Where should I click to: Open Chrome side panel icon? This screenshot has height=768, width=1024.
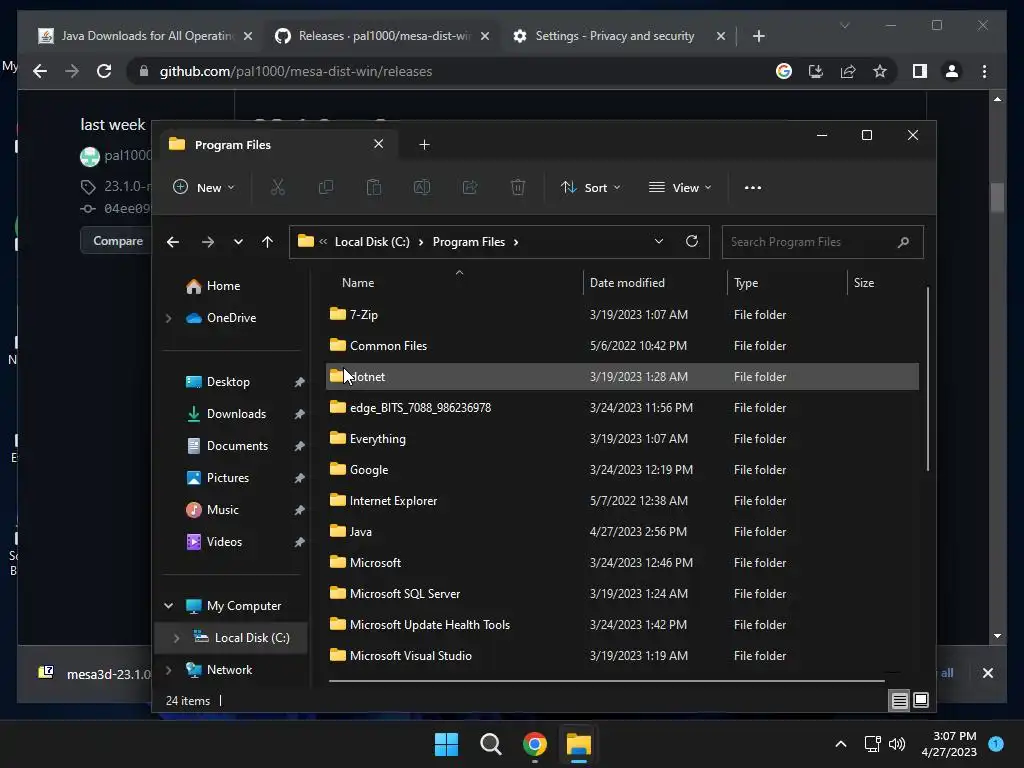[x=920, y=71]
